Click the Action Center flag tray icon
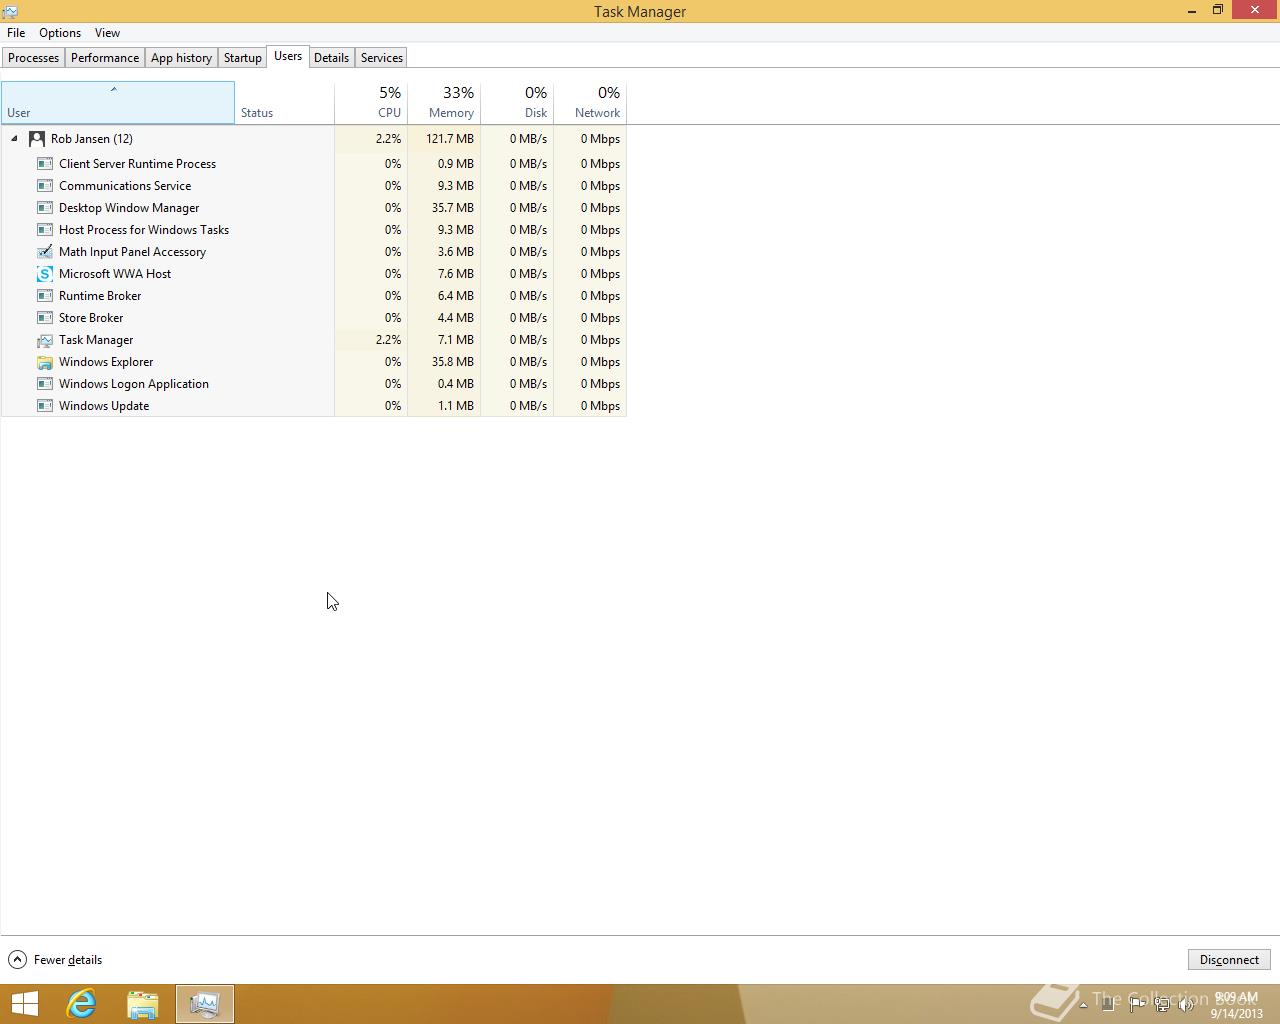Screen dimensions: 1280x1024 [x=1137, y=1005]
